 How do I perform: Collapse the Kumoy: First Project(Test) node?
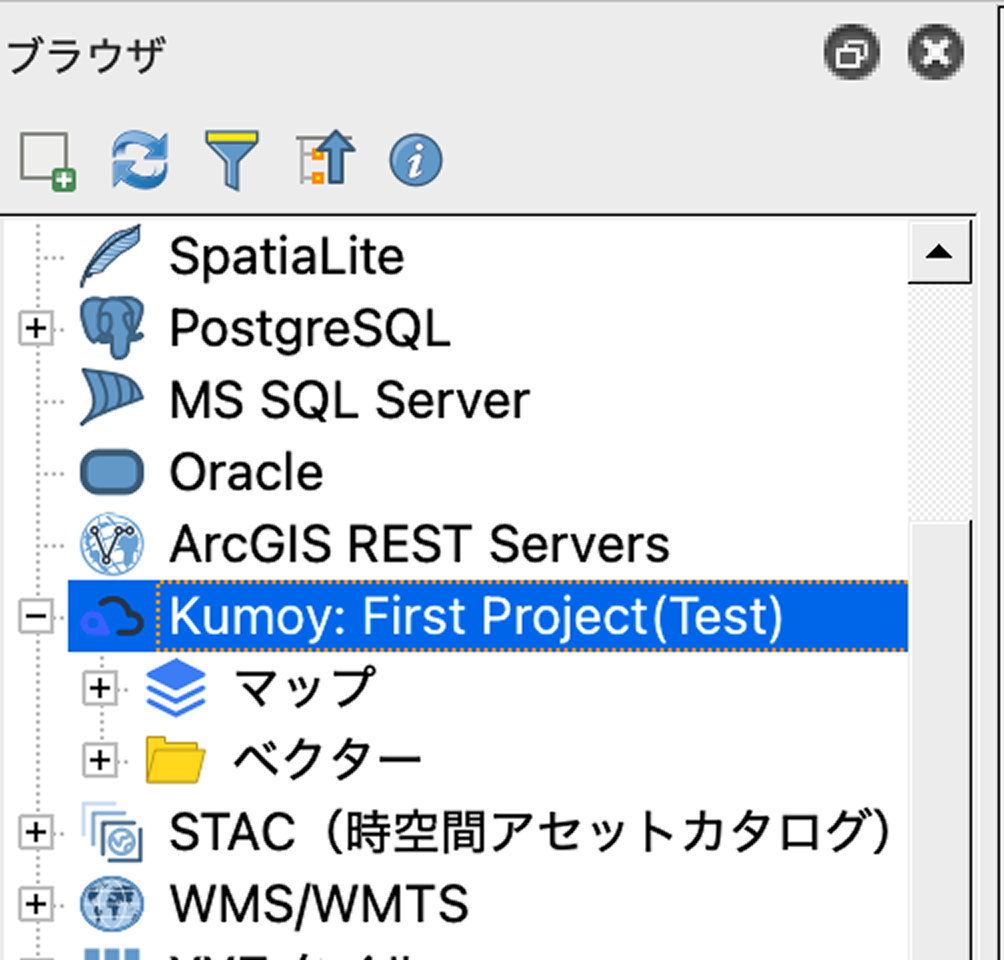tap(36, 616)
